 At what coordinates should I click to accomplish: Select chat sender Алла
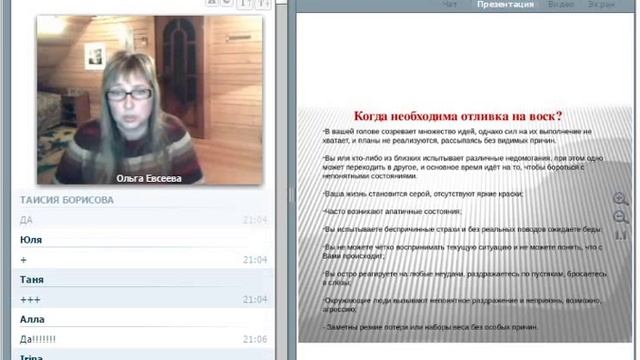tap(32, 320)
